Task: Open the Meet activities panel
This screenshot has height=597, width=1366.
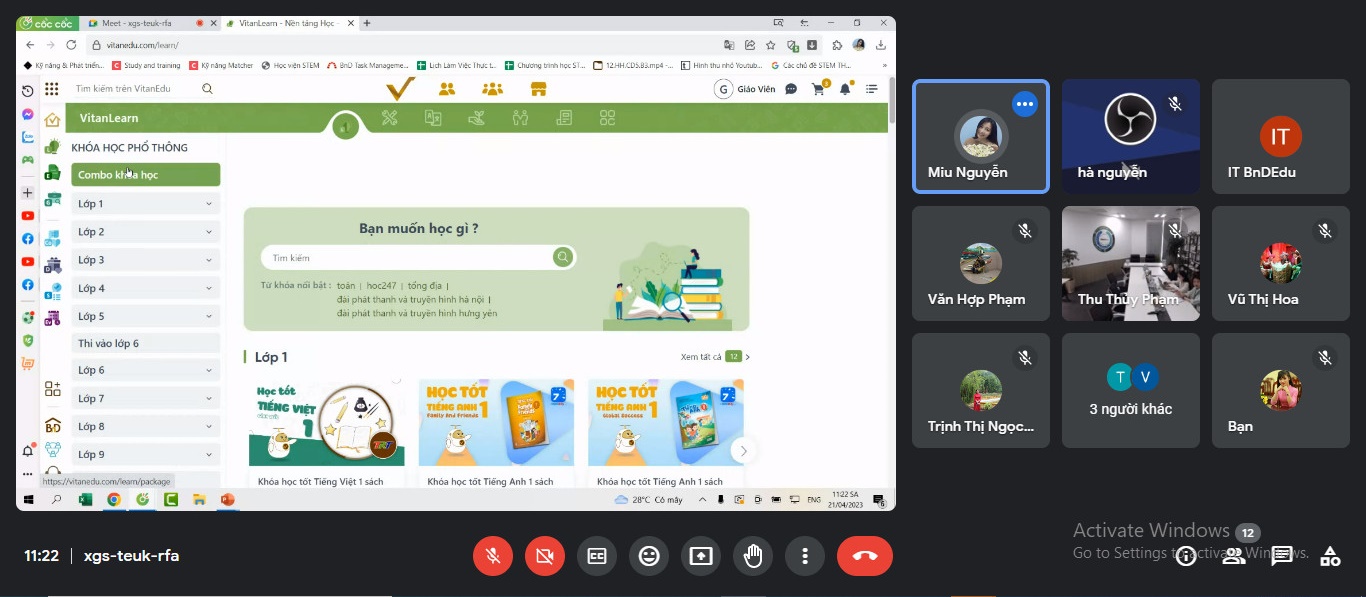Action: pos(1330,556)
